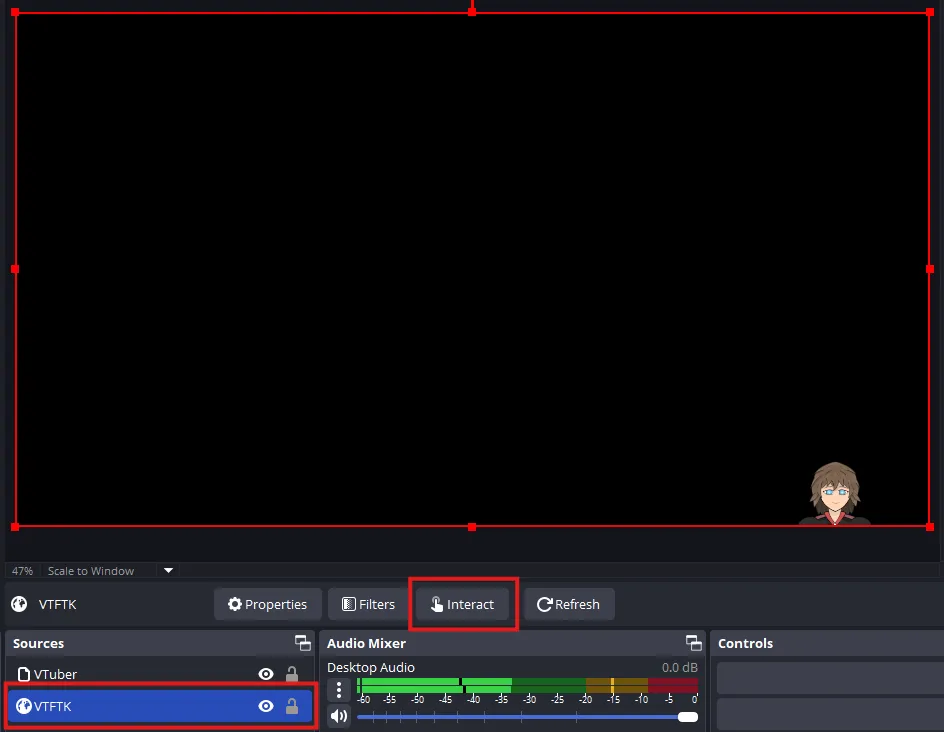The width and height of the screenshot is (944, 732).
Task: Click the document icon beside VTuber source
Action: coord(24,674)
